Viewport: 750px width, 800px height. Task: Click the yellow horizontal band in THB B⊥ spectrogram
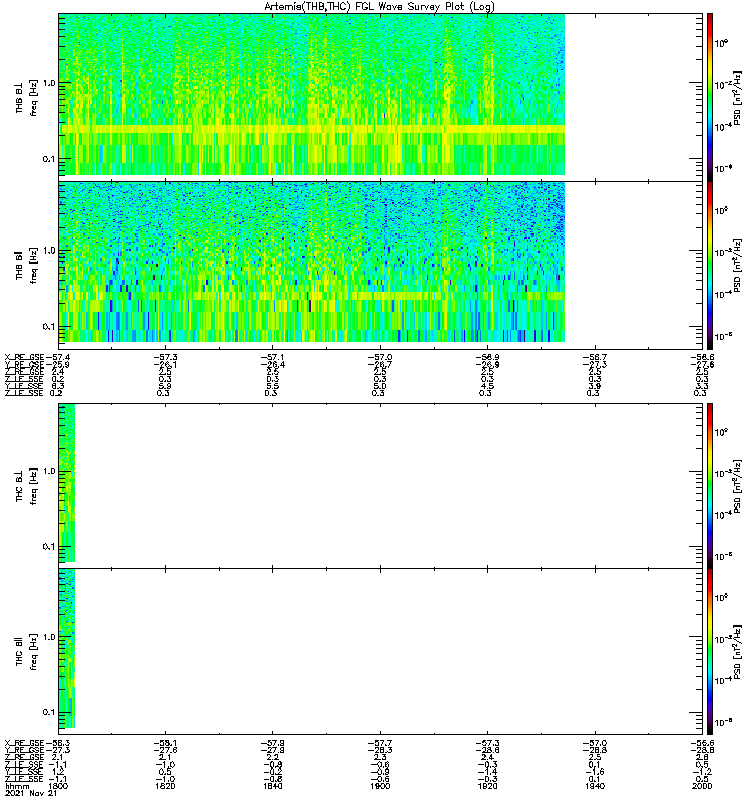(x=312, y=130)
